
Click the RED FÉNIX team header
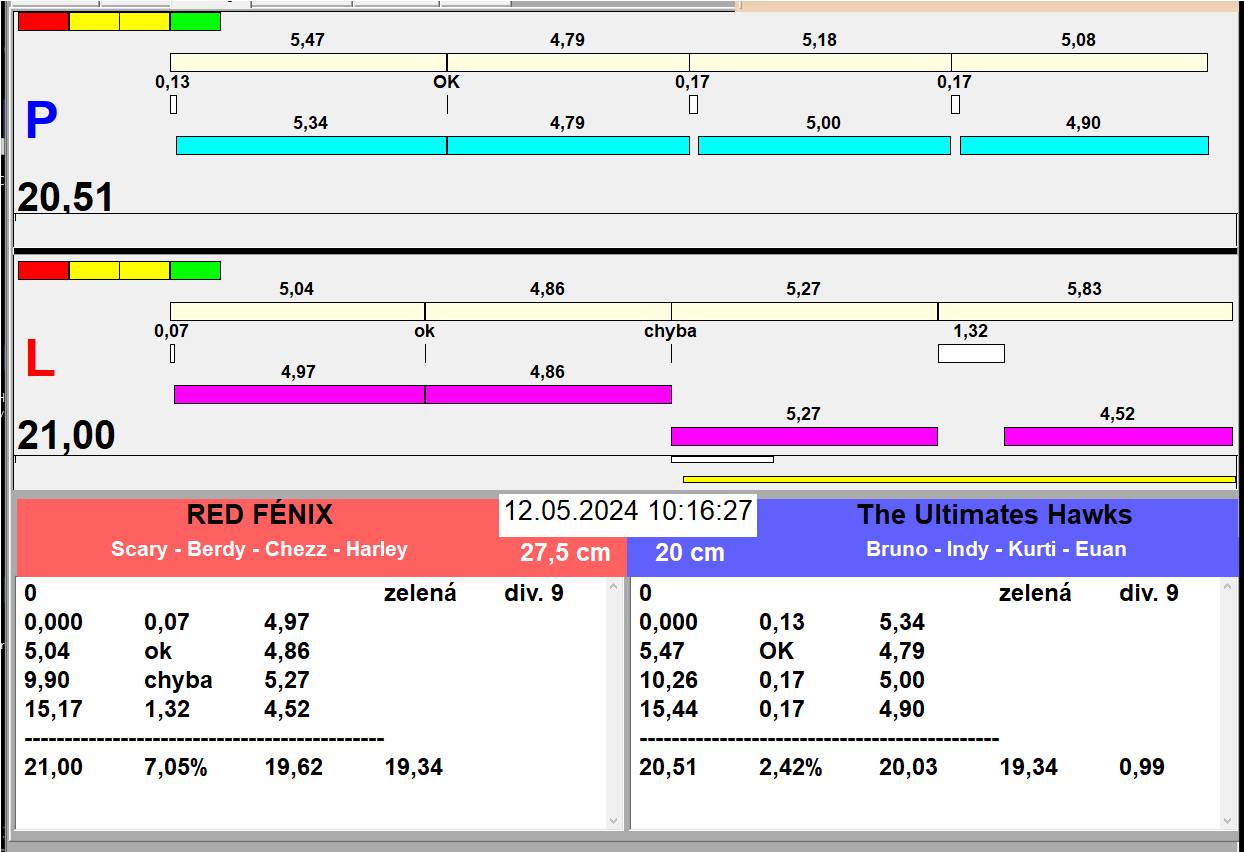click(x=259, y=516)
